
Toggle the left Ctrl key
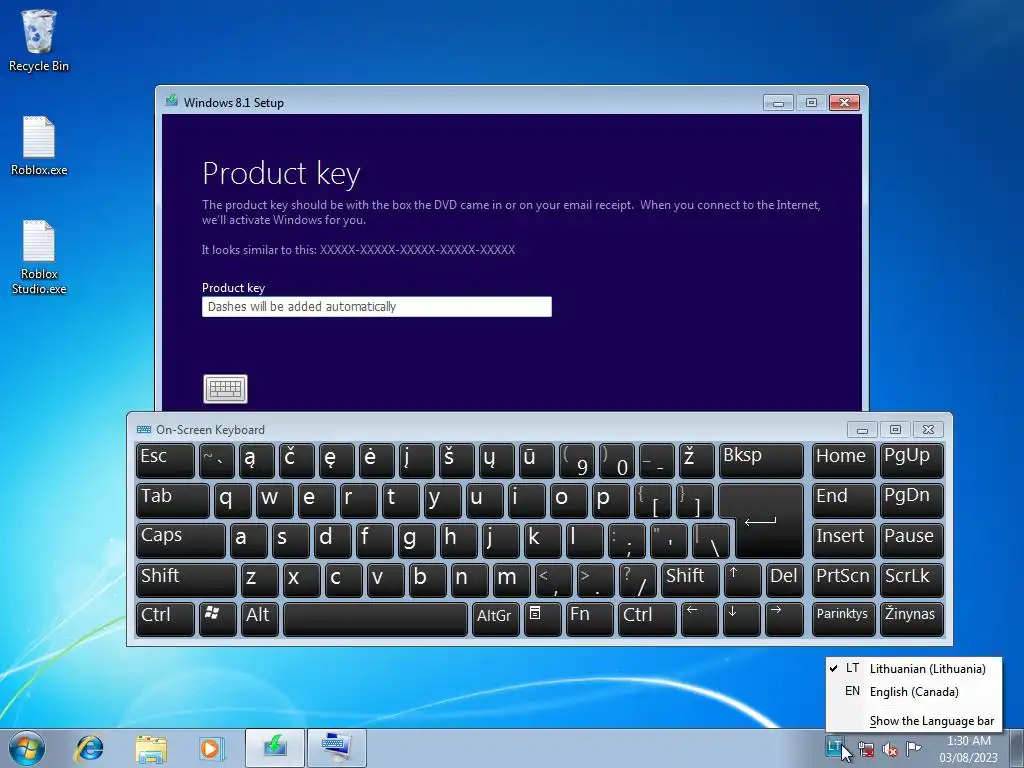[165, 619]
